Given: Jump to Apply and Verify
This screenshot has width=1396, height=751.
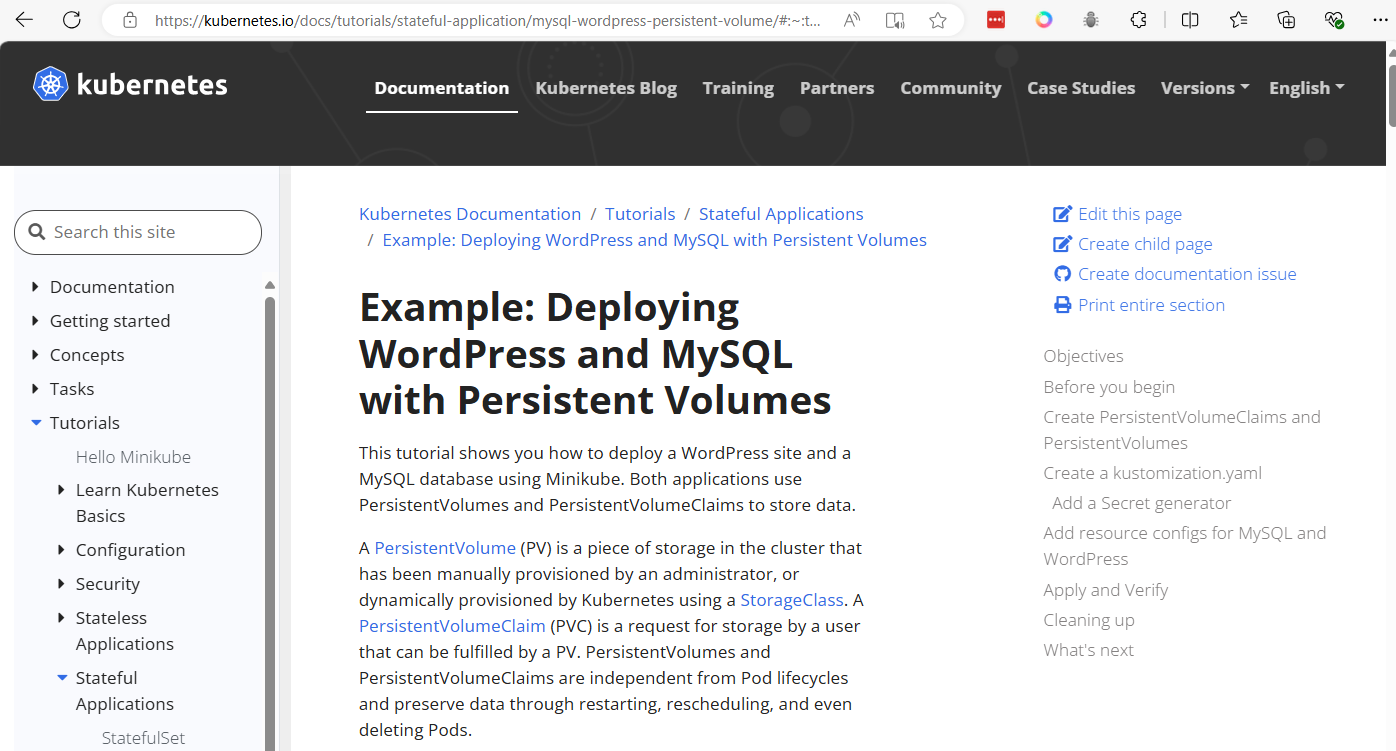Looking at the screenshot, I should tap(1105, 590).
